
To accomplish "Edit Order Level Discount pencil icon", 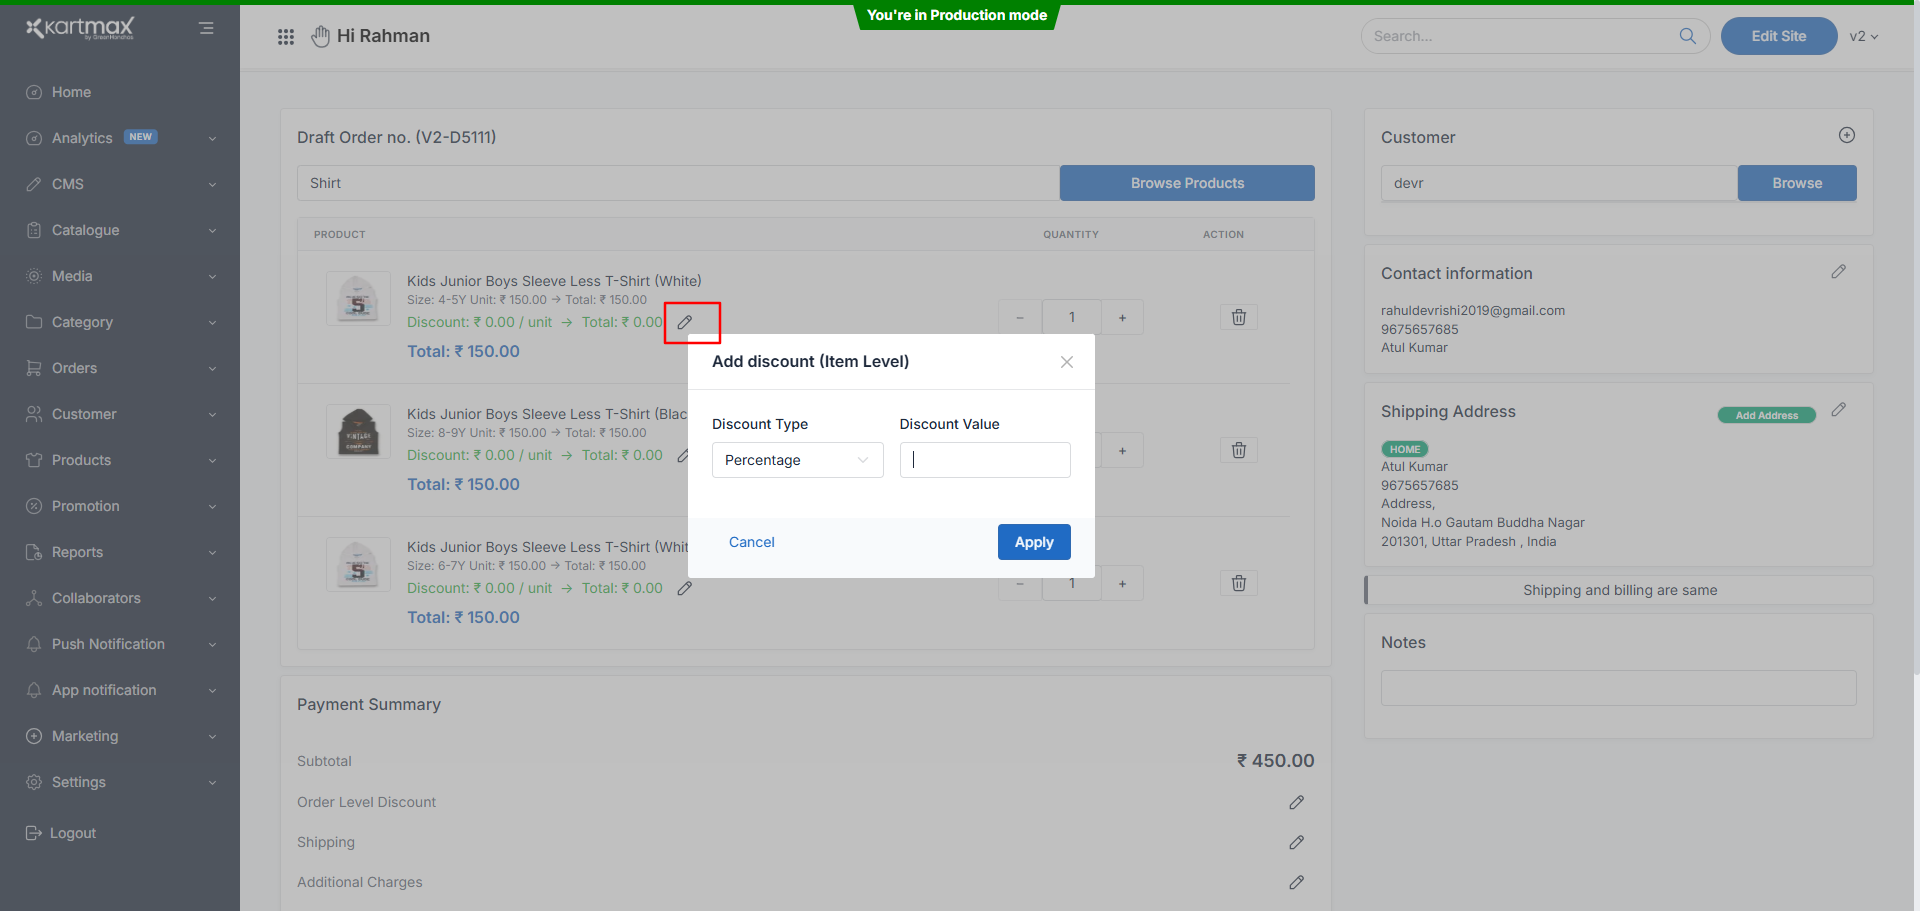I will click(1296, 802).
